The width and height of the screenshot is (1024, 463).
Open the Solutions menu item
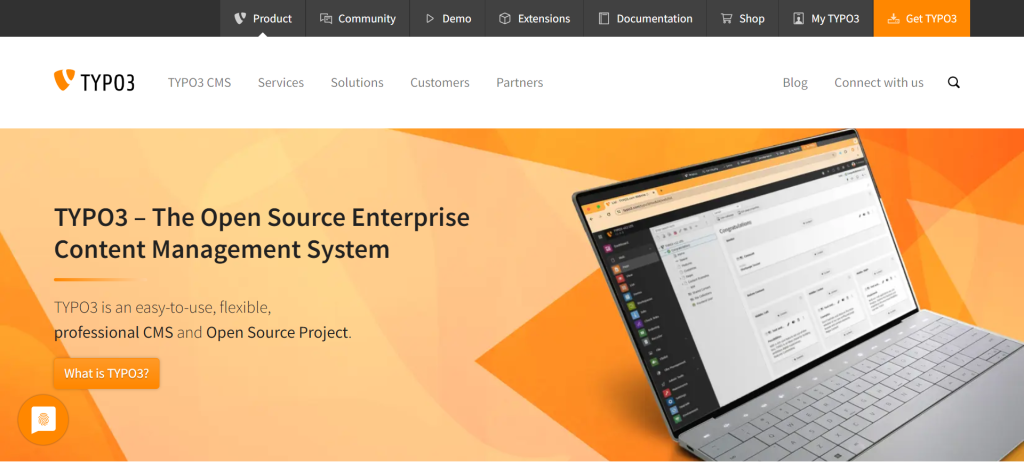tap(357, 82)
